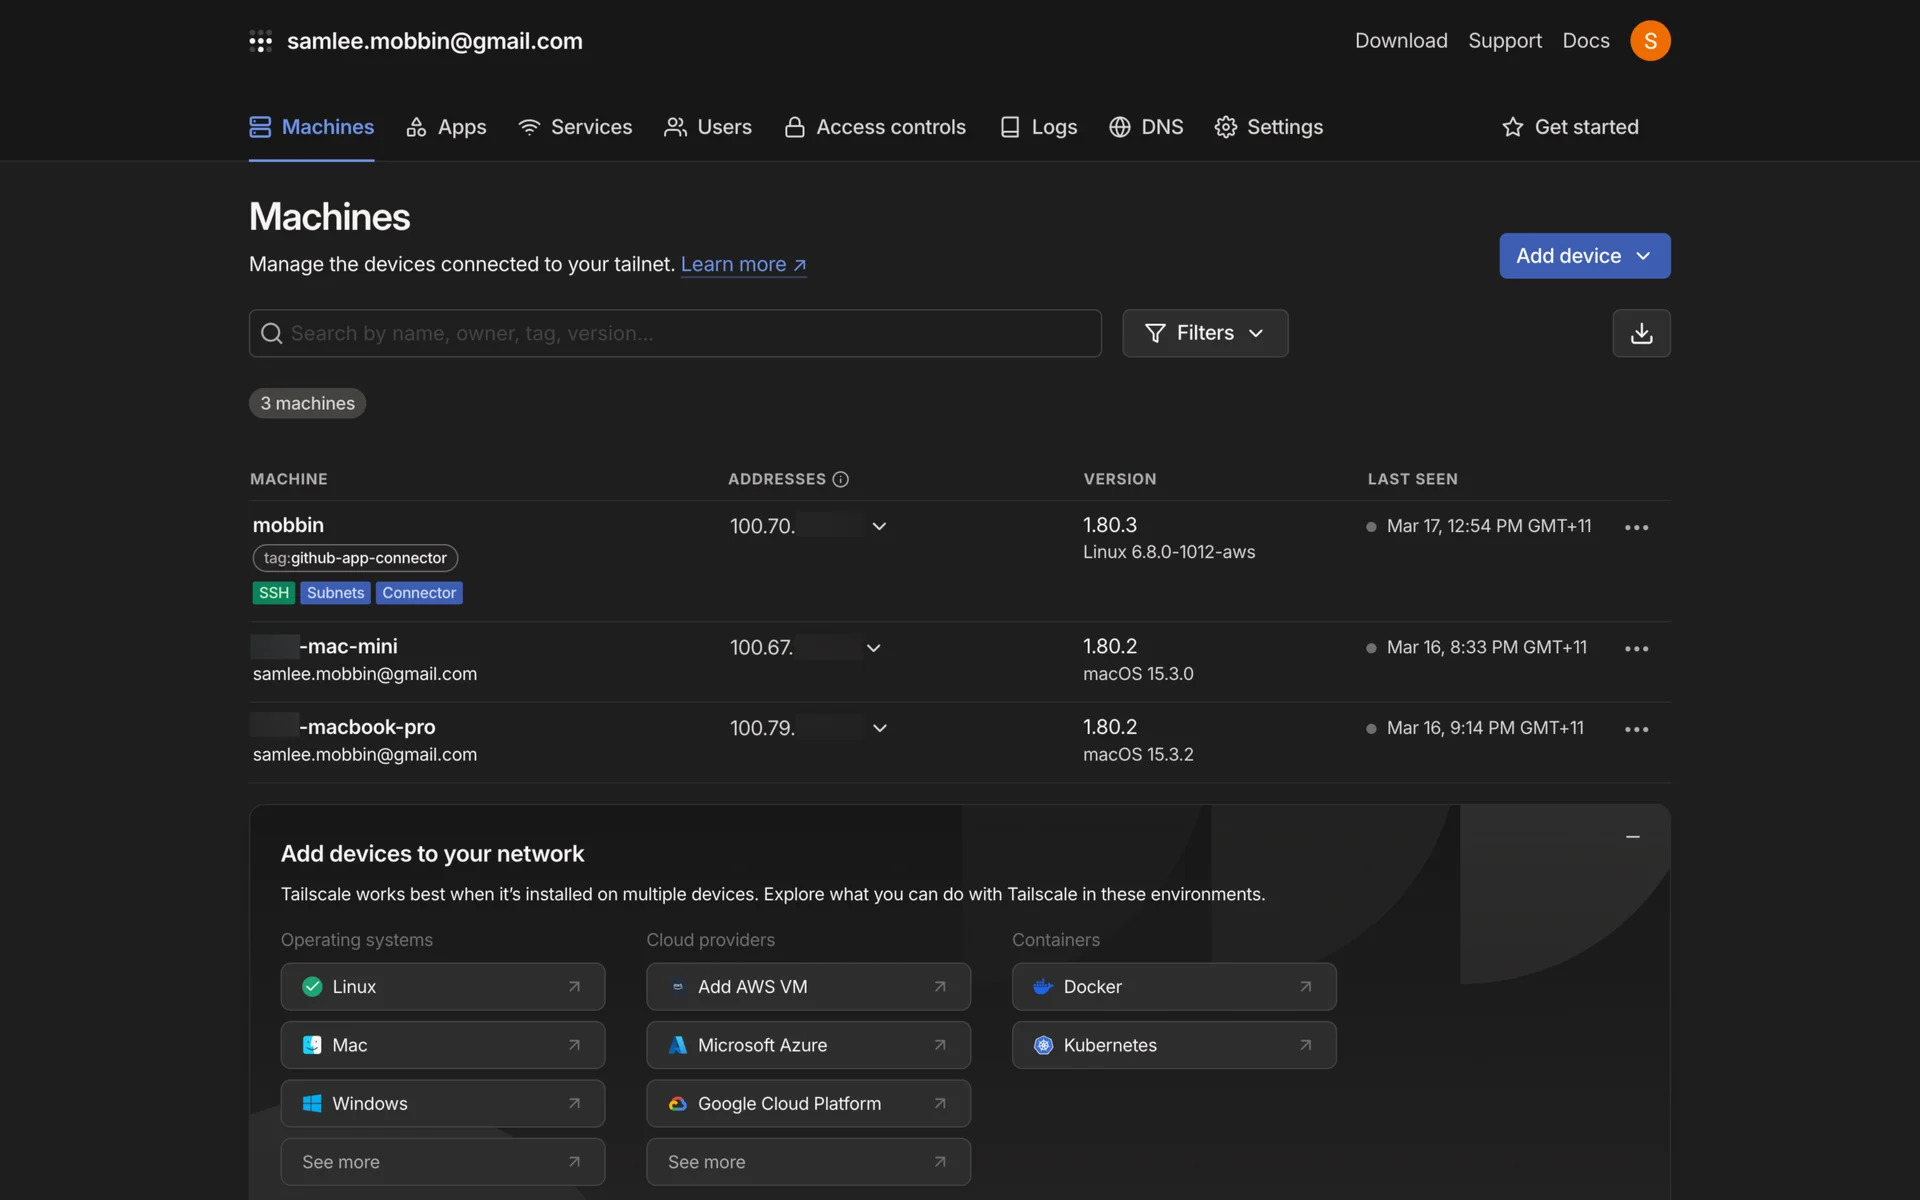Focus the machine search field
This screenshot has height=1200, width=1920.
point(675,333)
